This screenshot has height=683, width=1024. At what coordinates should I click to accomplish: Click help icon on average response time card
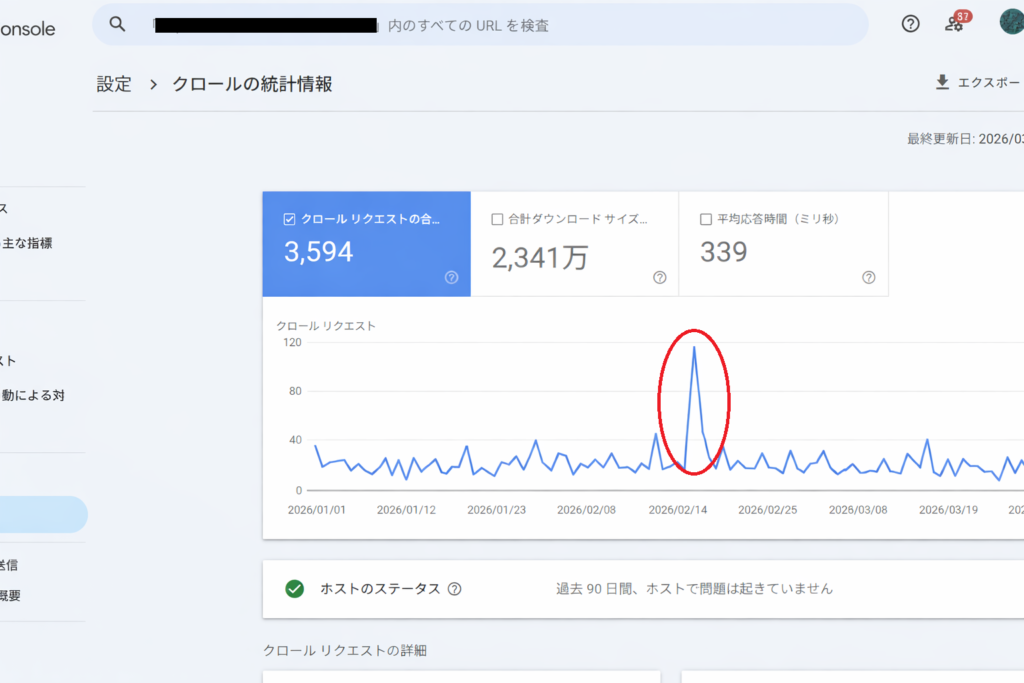[868, 277]
